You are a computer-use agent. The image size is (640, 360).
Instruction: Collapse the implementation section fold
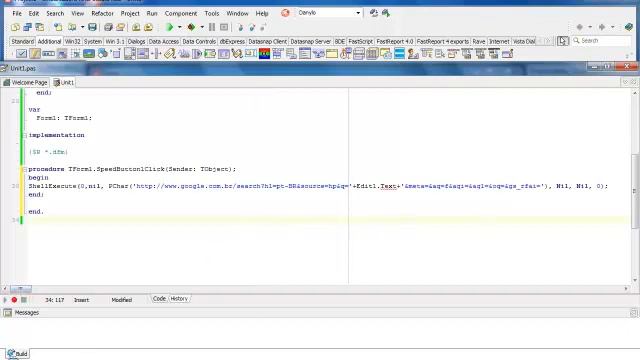coord(24,135)
